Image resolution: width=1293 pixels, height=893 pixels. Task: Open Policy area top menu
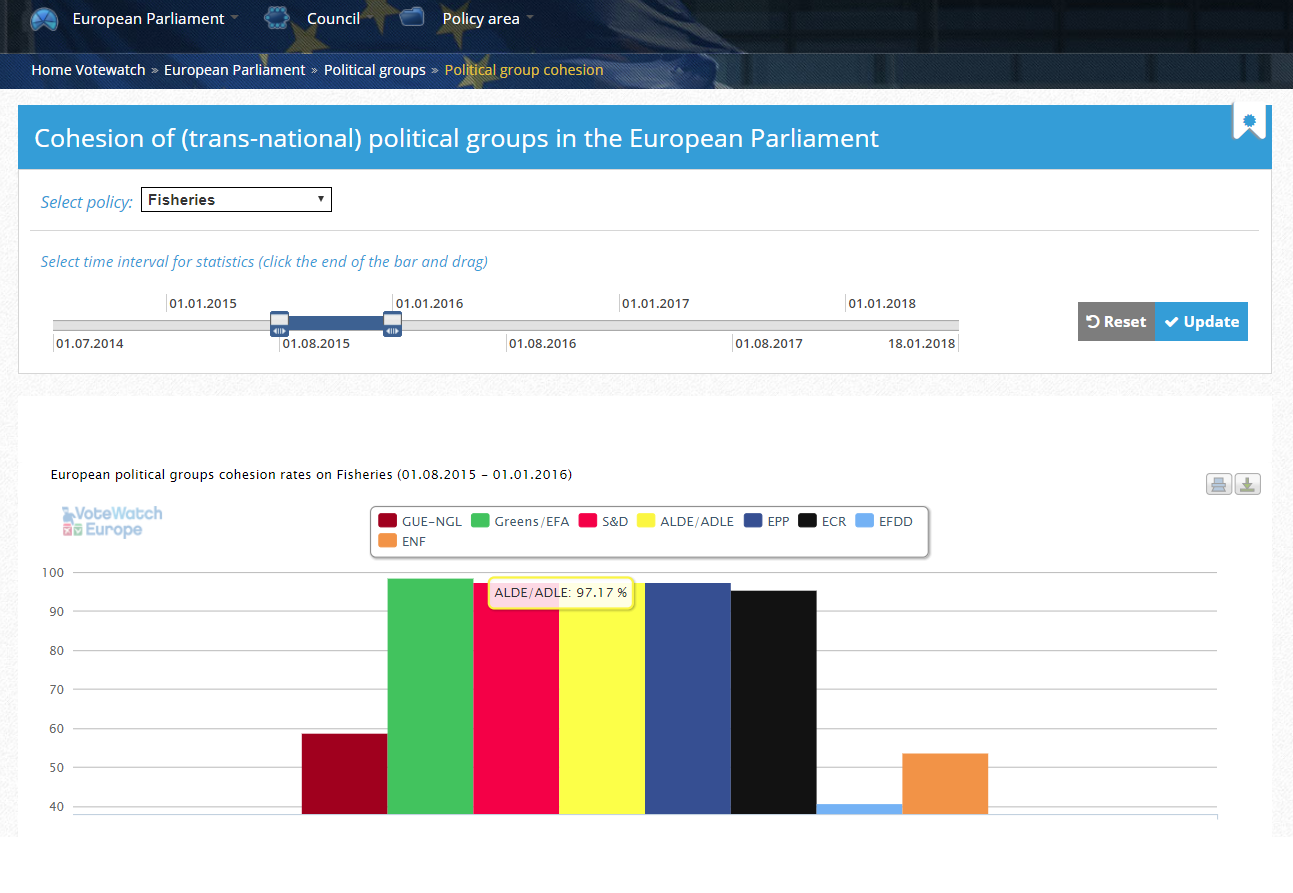pyautogui.click(x=481, y=19)
